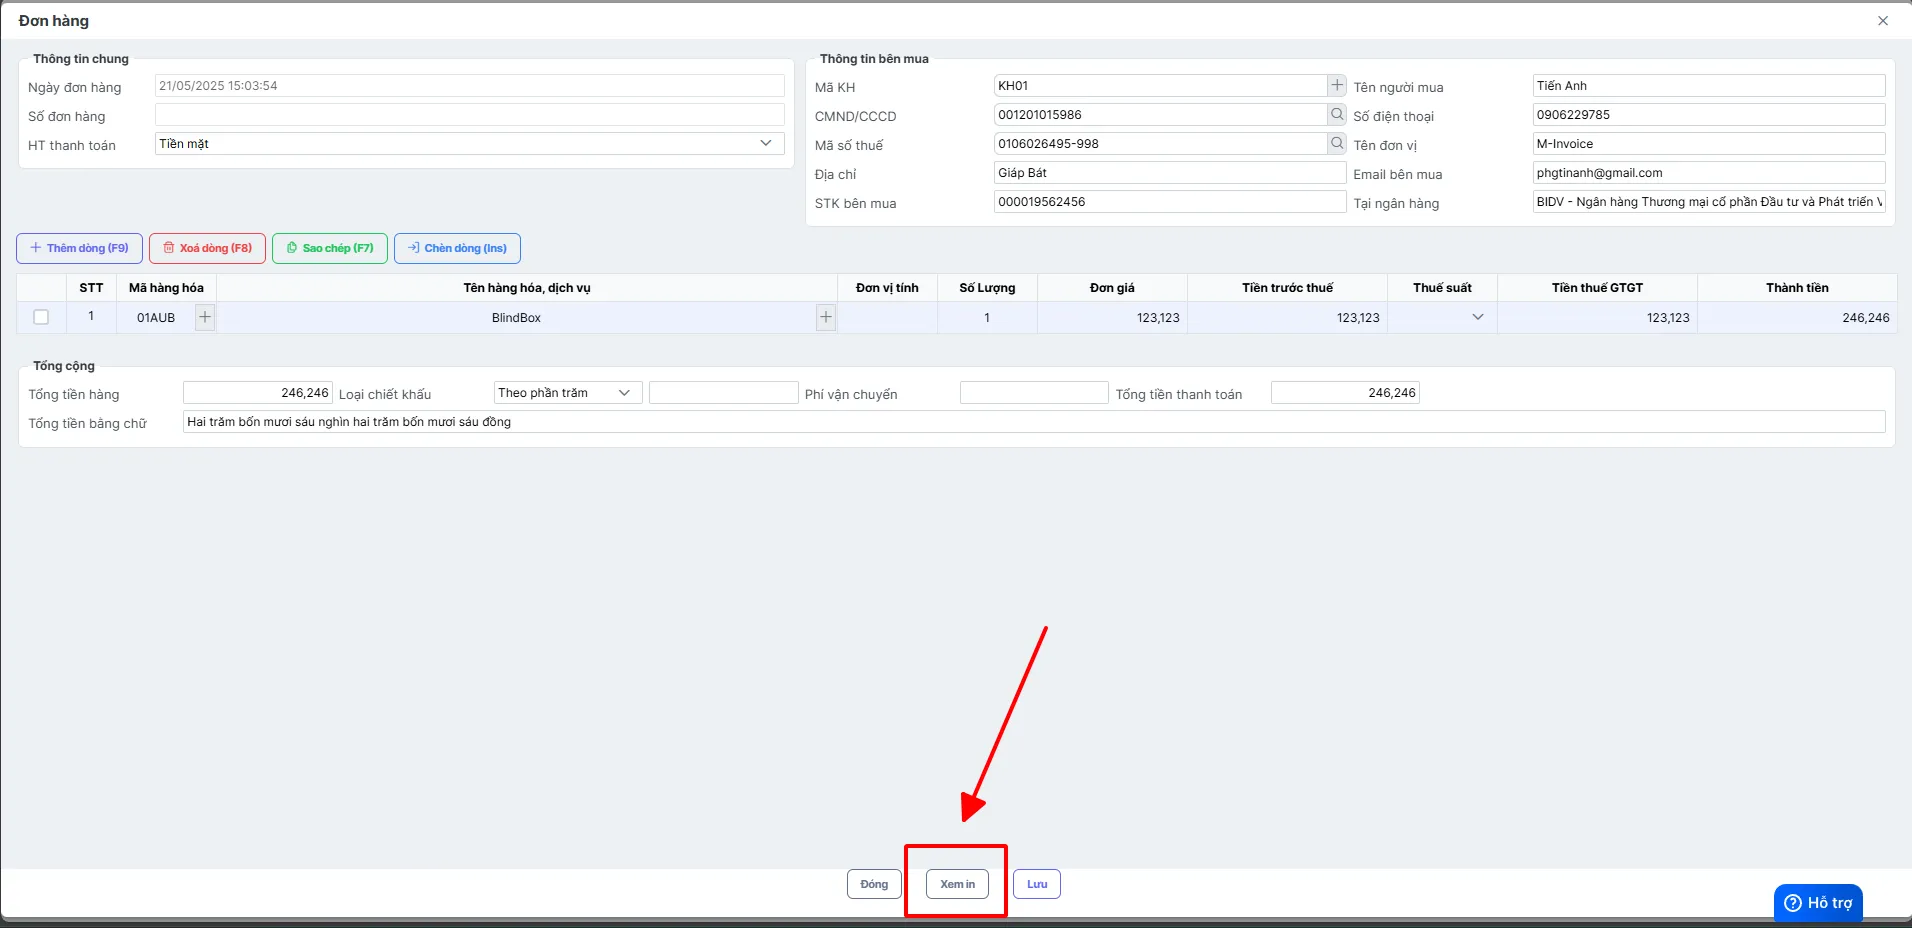Image resolution: width=1912 pixels, height=928 pixels.
Task: Click Mã KH field containing KH01
Action: [x=1160, y=86]
